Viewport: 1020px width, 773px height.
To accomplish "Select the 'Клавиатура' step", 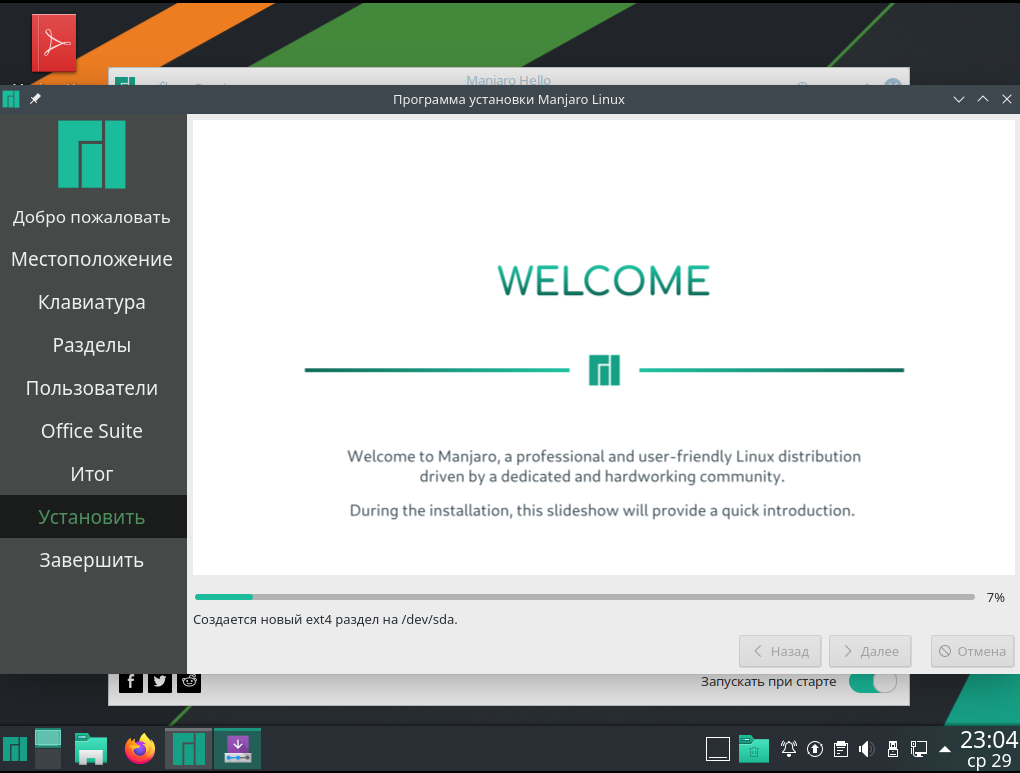I will (92, 302).
